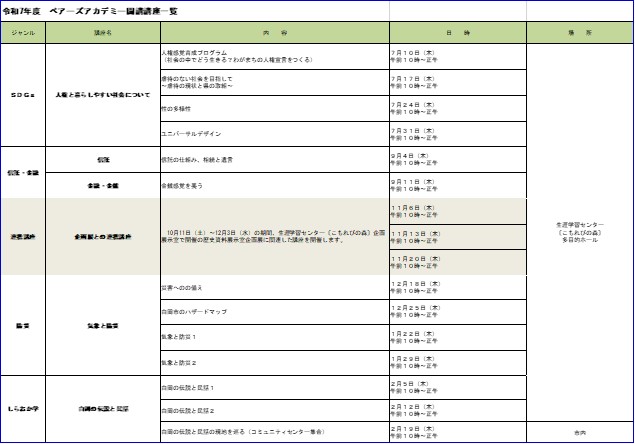The width and height of the screenshot is (635, 444).
Task: Click the 2月12日(木) date cell
Action: 458,410
